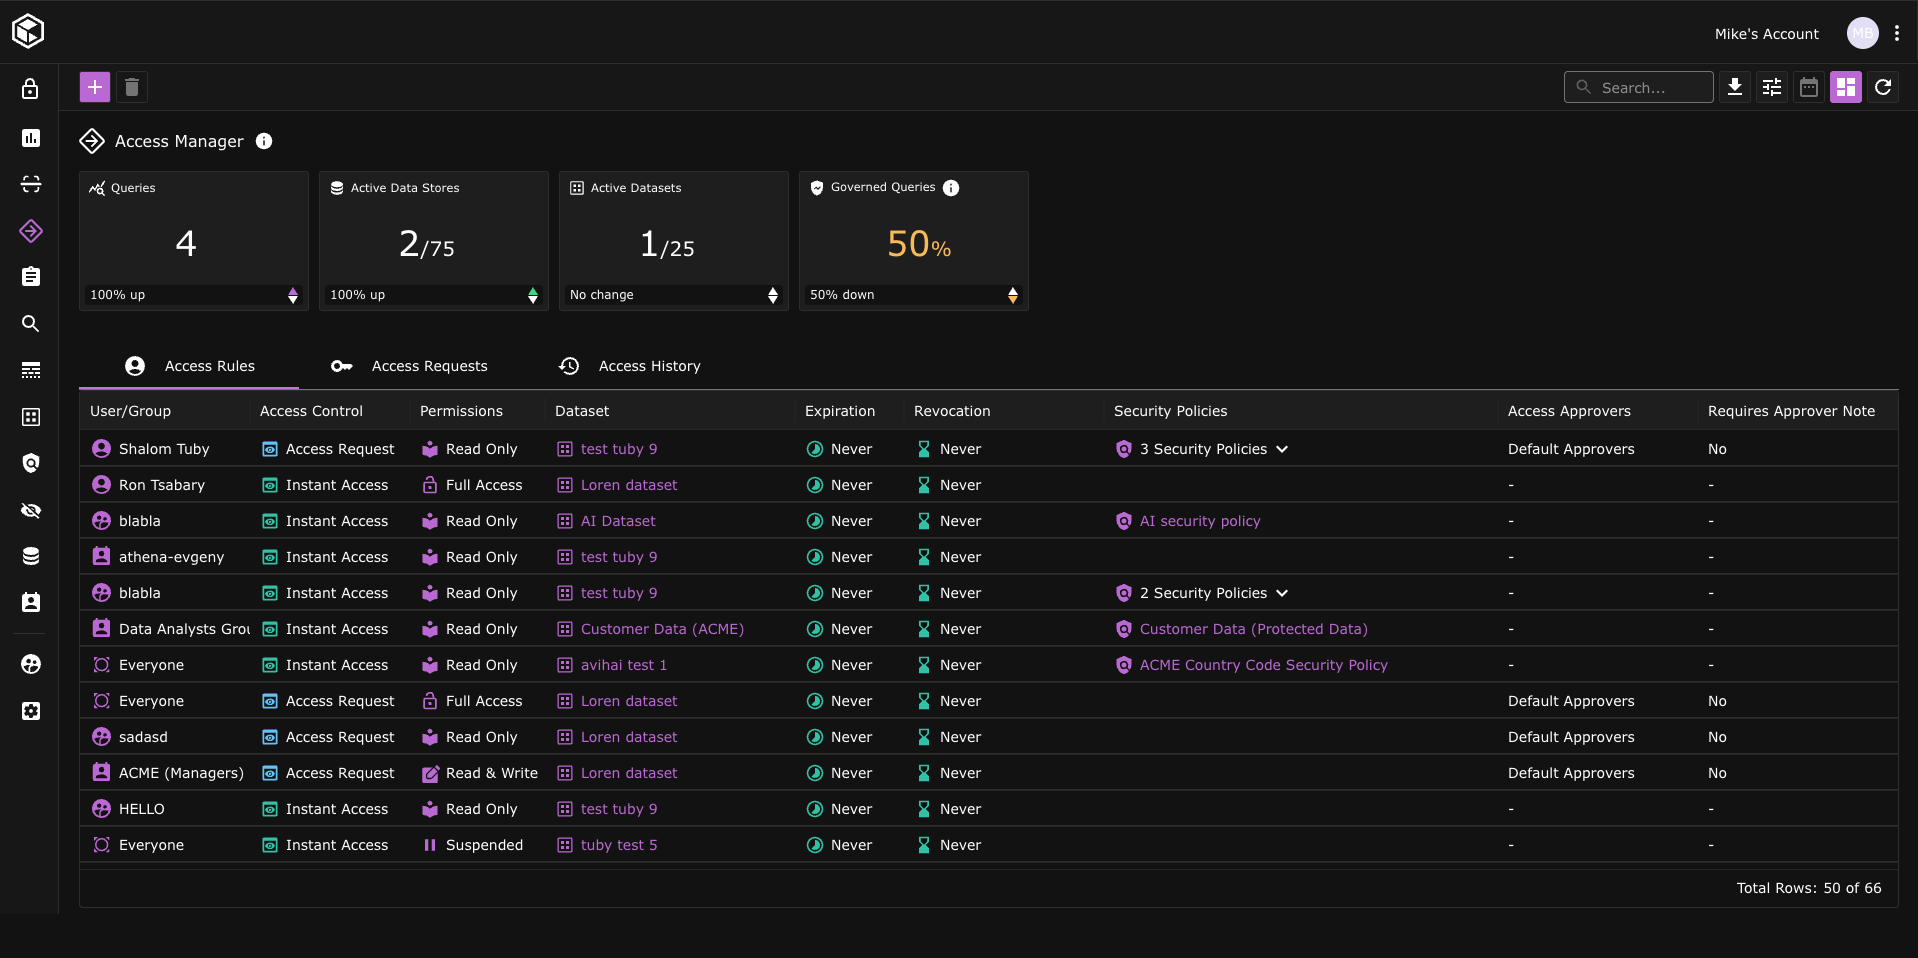
Task: Click the download export icon
Action: 1735,87
